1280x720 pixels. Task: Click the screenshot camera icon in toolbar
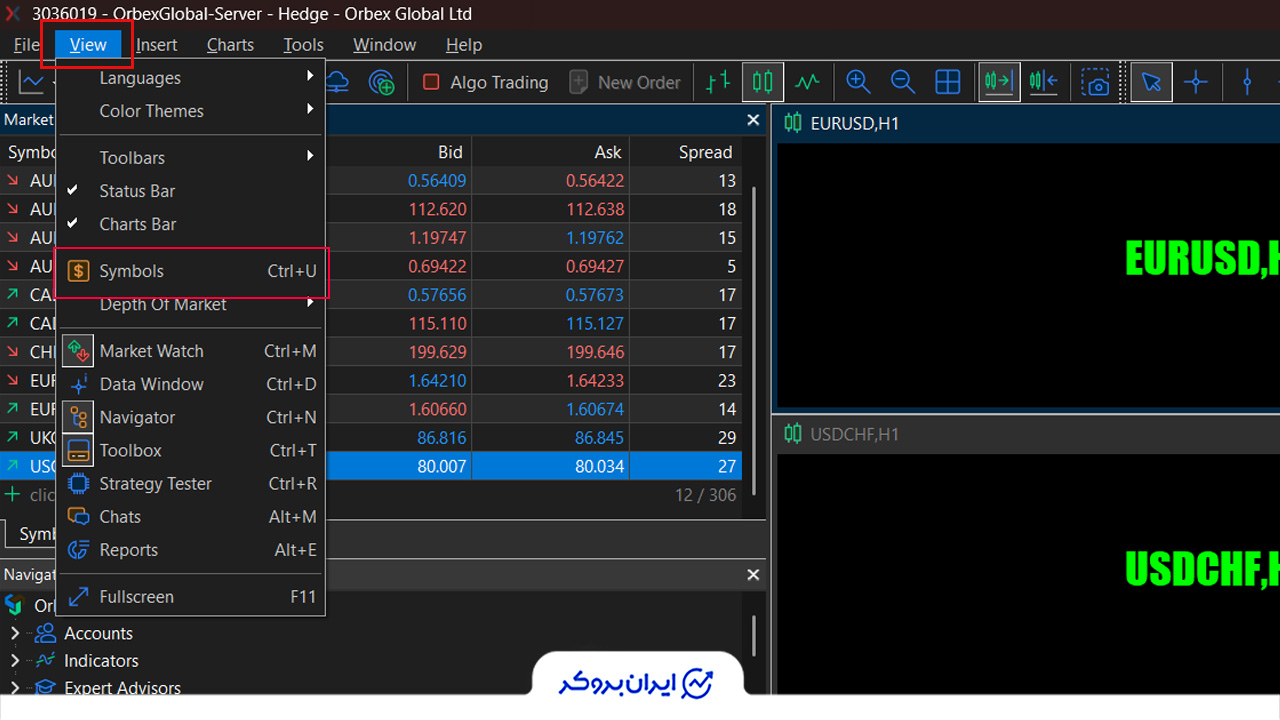(x=1096, y=82)
